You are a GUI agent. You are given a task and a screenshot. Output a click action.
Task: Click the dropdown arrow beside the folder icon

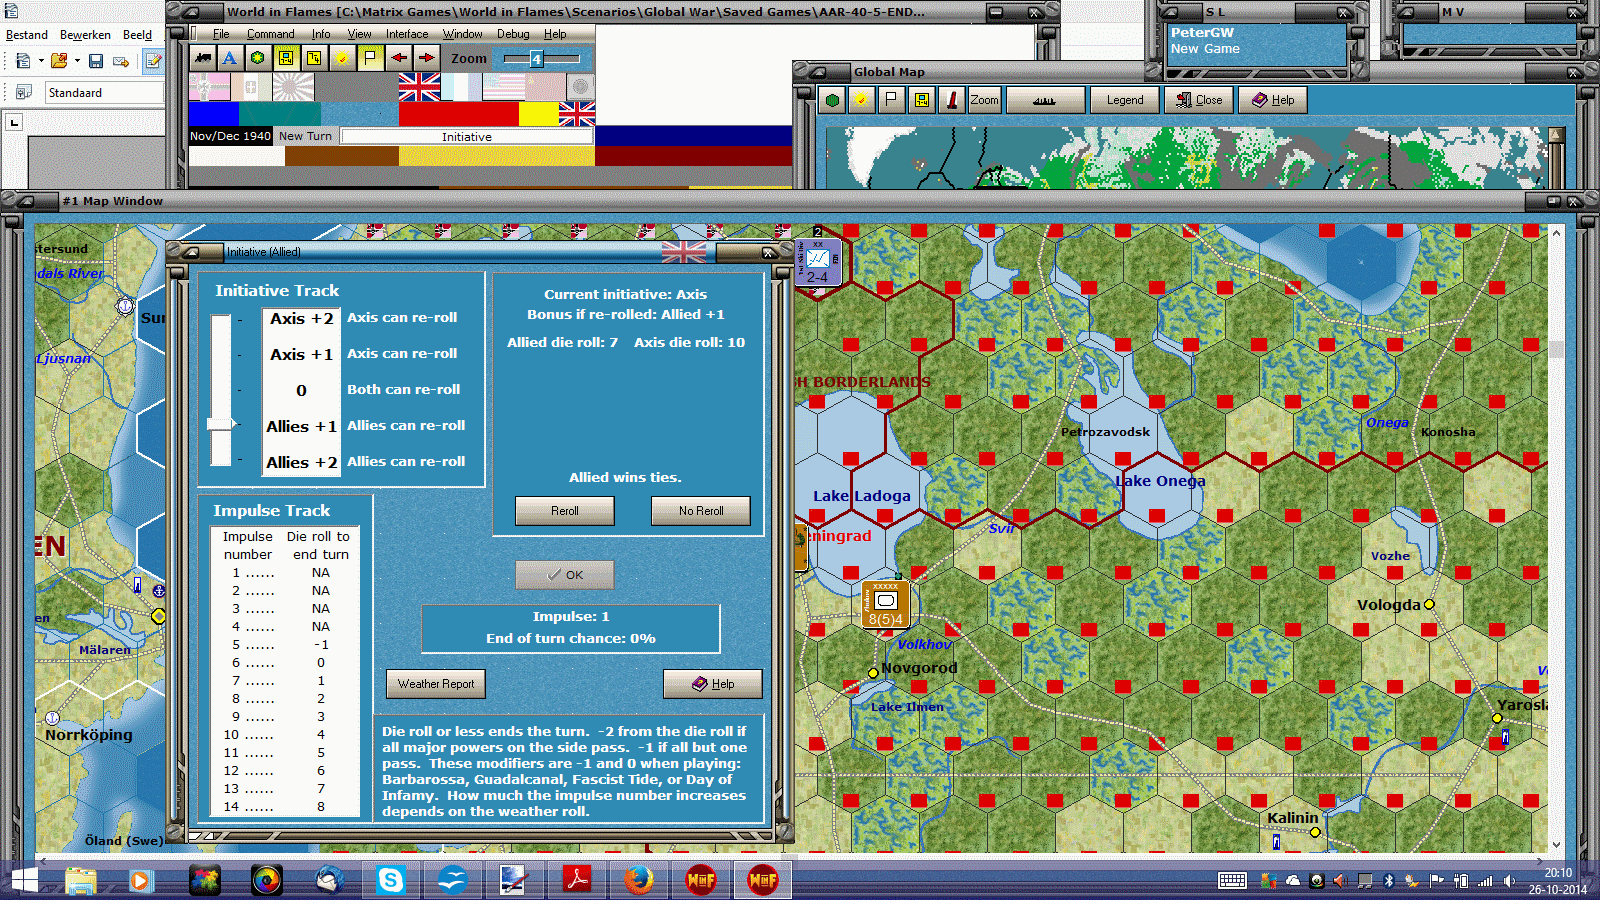(x=77, y=61)
